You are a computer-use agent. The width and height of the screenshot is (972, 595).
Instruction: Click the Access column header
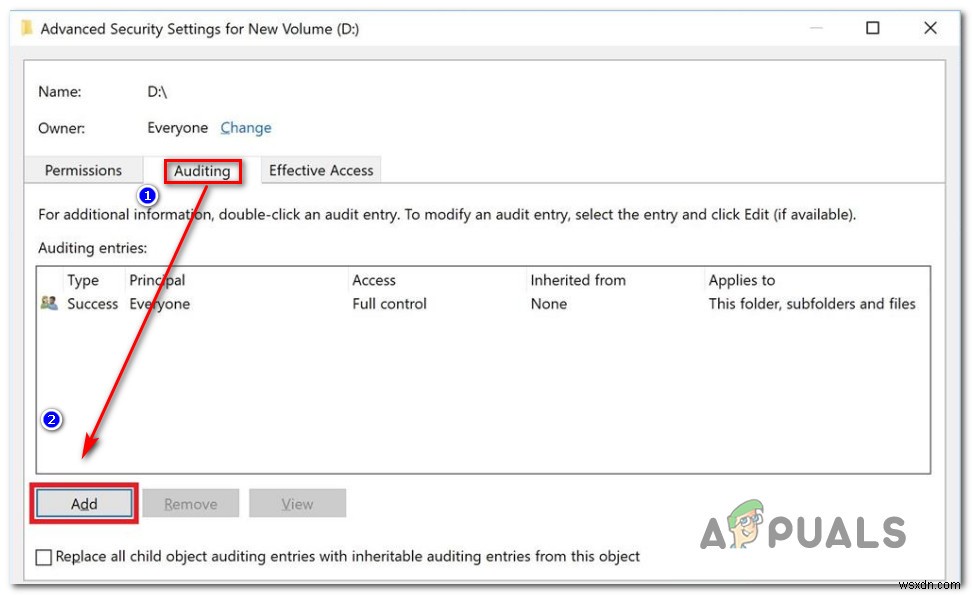coord(374,280)
